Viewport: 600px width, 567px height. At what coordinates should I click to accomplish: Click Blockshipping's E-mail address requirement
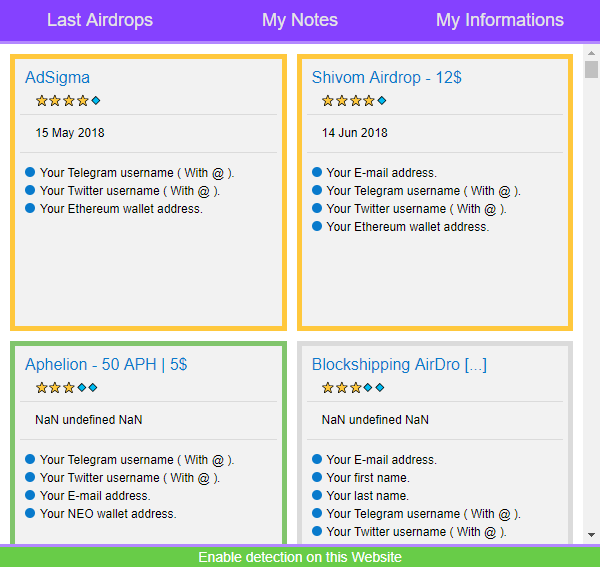pyautogui.click(x=374, y=459)
